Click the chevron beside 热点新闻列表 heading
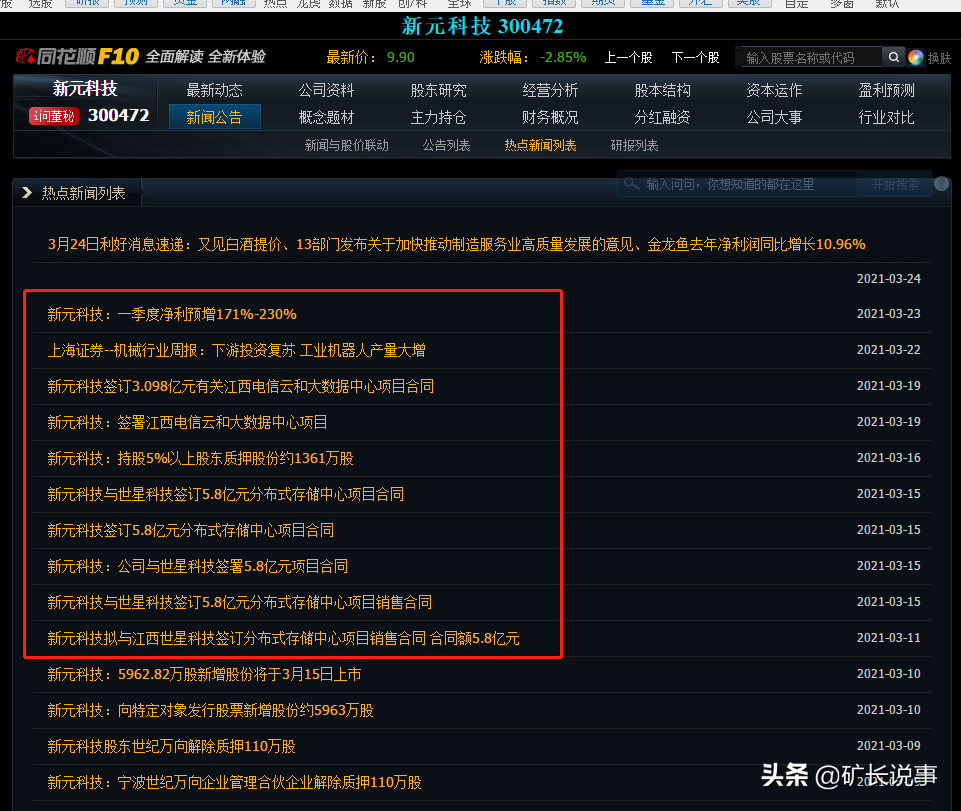The height and width of the screenshot is (811, 961). (x=27, y=192)
